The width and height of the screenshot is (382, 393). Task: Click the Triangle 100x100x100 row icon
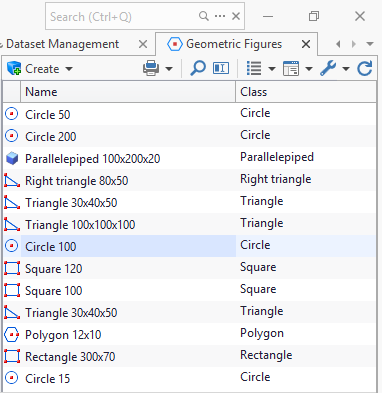pos(12,224)
